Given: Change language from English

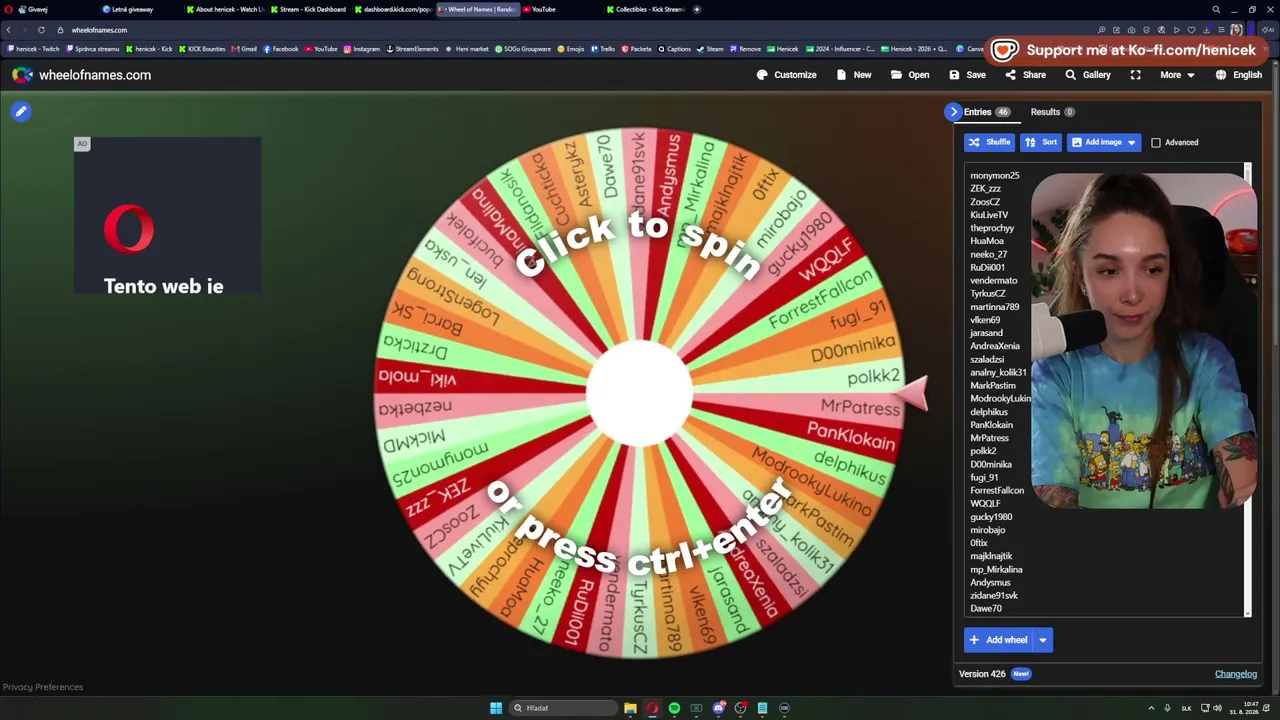Looking at the screenshot, I should point(1239,75).
